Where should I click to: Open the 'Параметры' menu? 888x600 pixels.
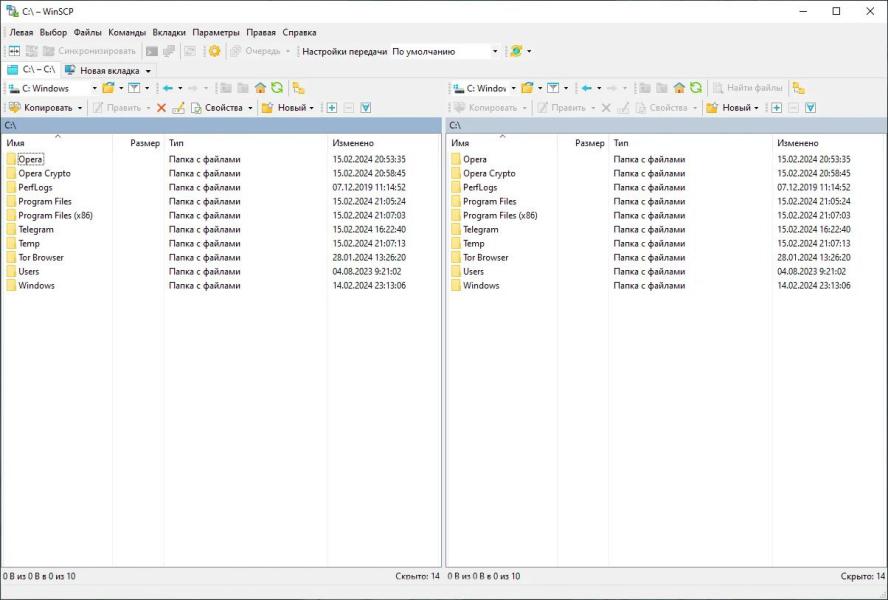[x=216, y=32]
